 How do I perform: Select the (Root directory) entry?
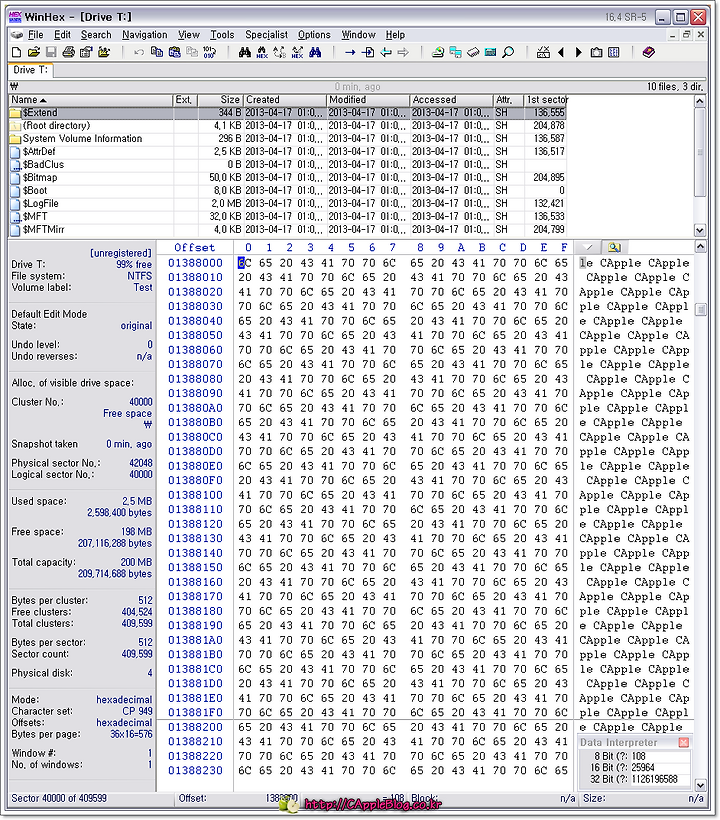tap(288, 126)
